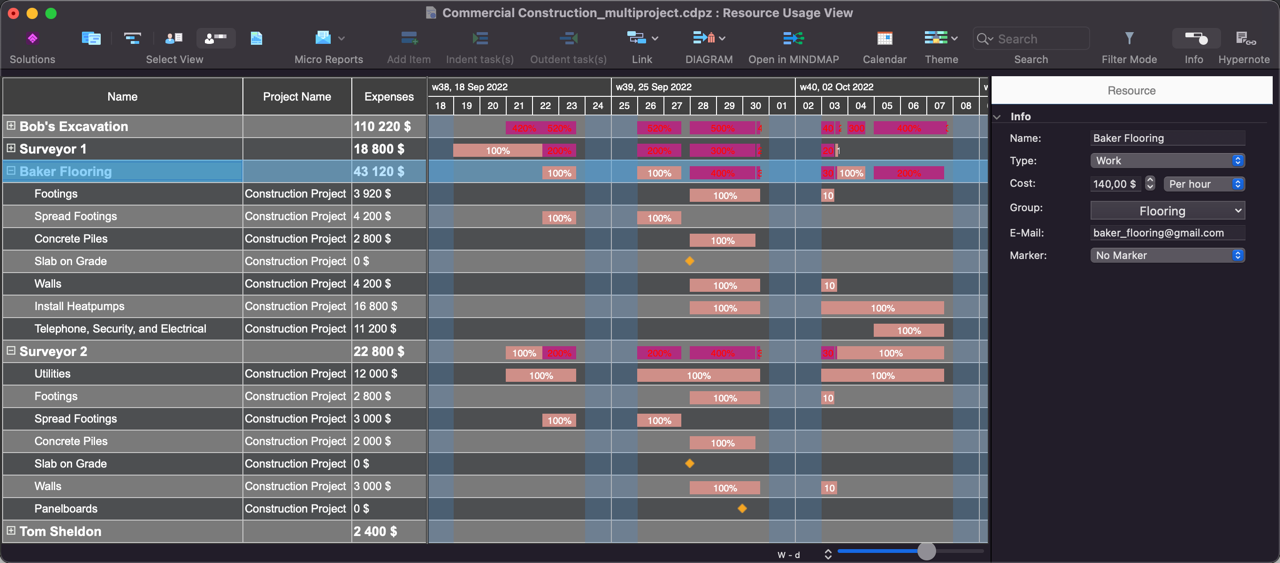The image size is (1280, 563).
Task: Collapse the Surveyor 2 resource row
Action: click(11, 351)
